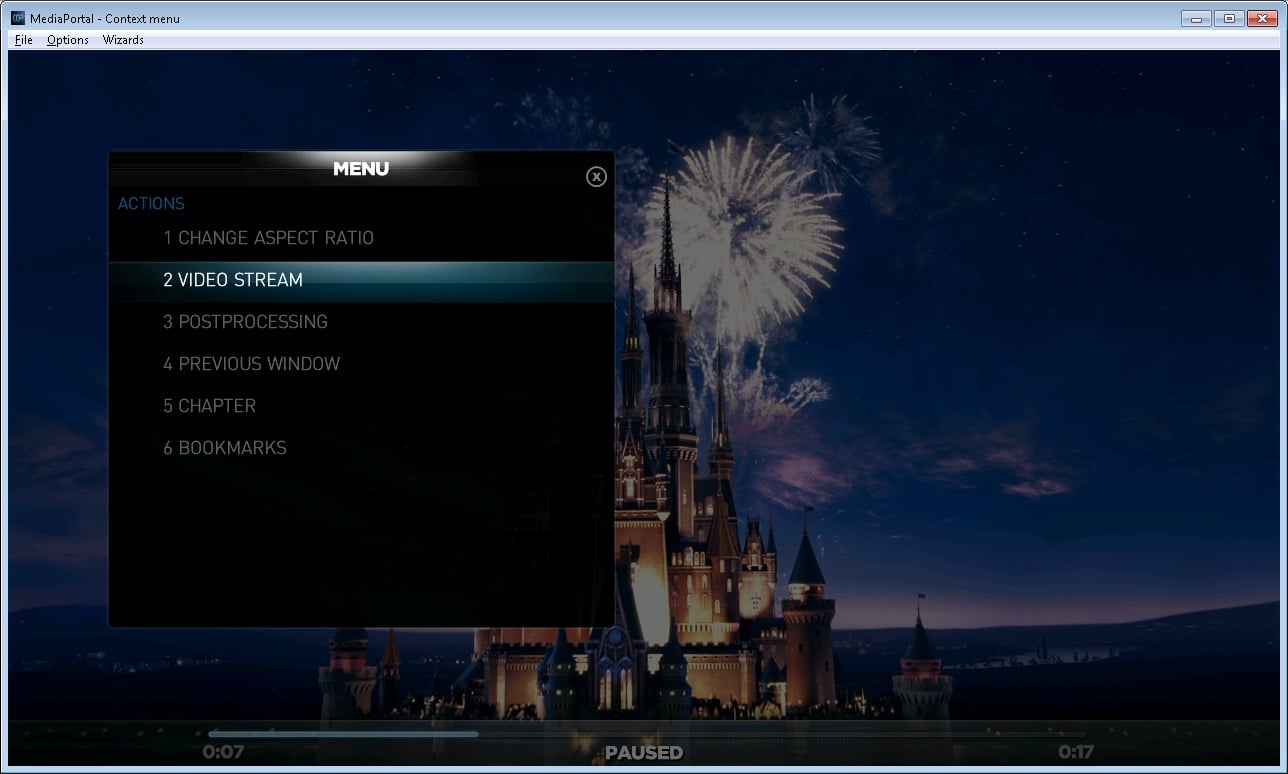Maximize the MediaPortal window
Screen dimensions: 1288x774
click(1228, 18)
